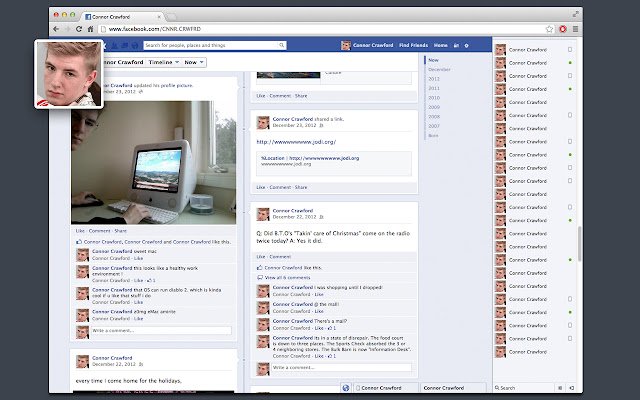Click the thumbs-up icon beside 'like this' on photo post
640x400 pixels.
point(79,242)
